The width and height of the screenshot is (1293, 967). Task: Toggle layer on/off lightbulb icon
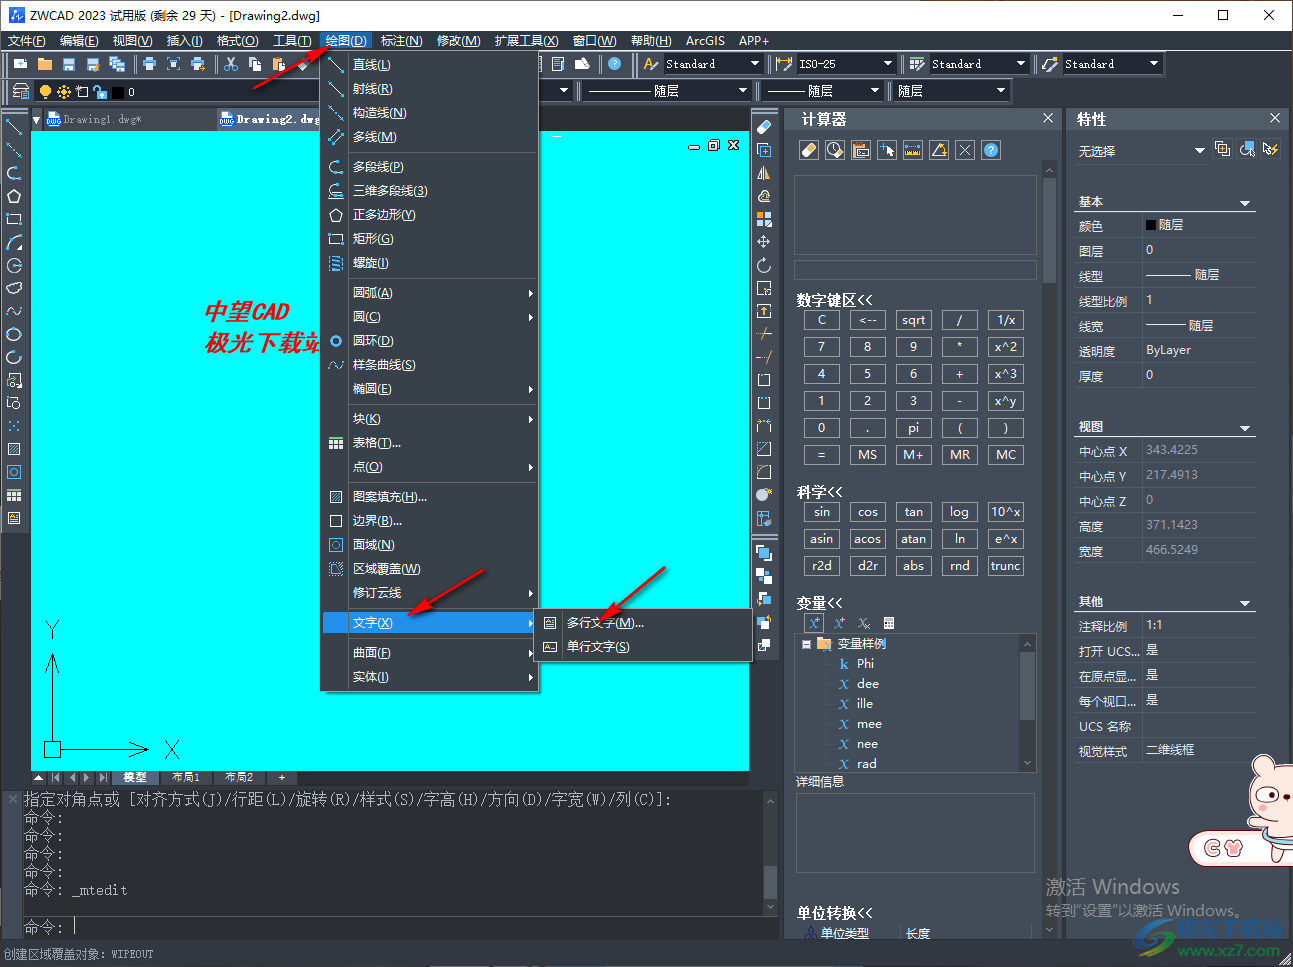[x=45, y=91]
